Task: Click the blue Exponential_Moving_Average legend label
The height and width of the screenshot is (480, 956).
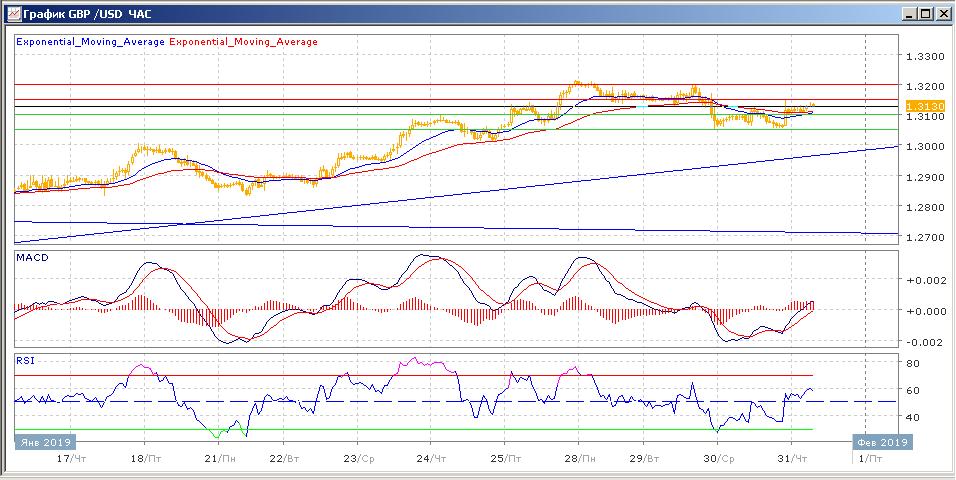Action: click(x=91, y=42)
